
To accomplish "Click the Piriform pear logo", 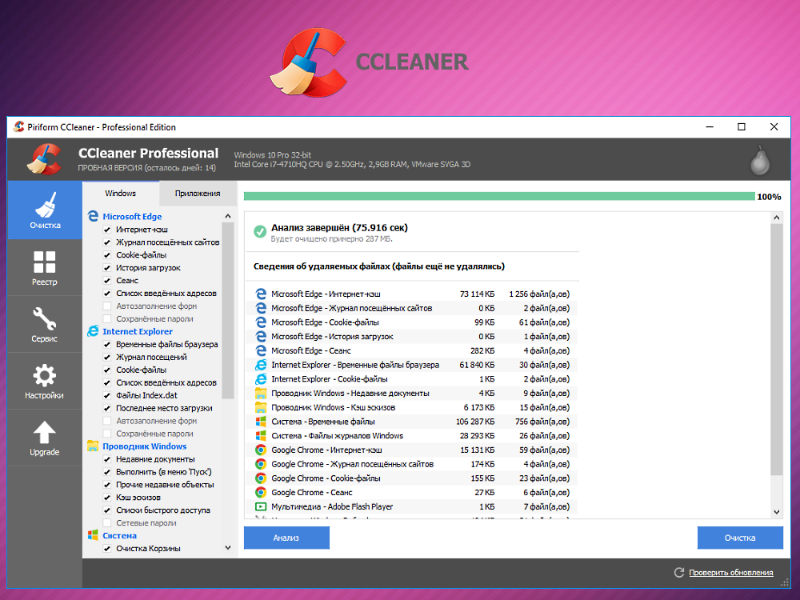I will click(x=760, y=160).
